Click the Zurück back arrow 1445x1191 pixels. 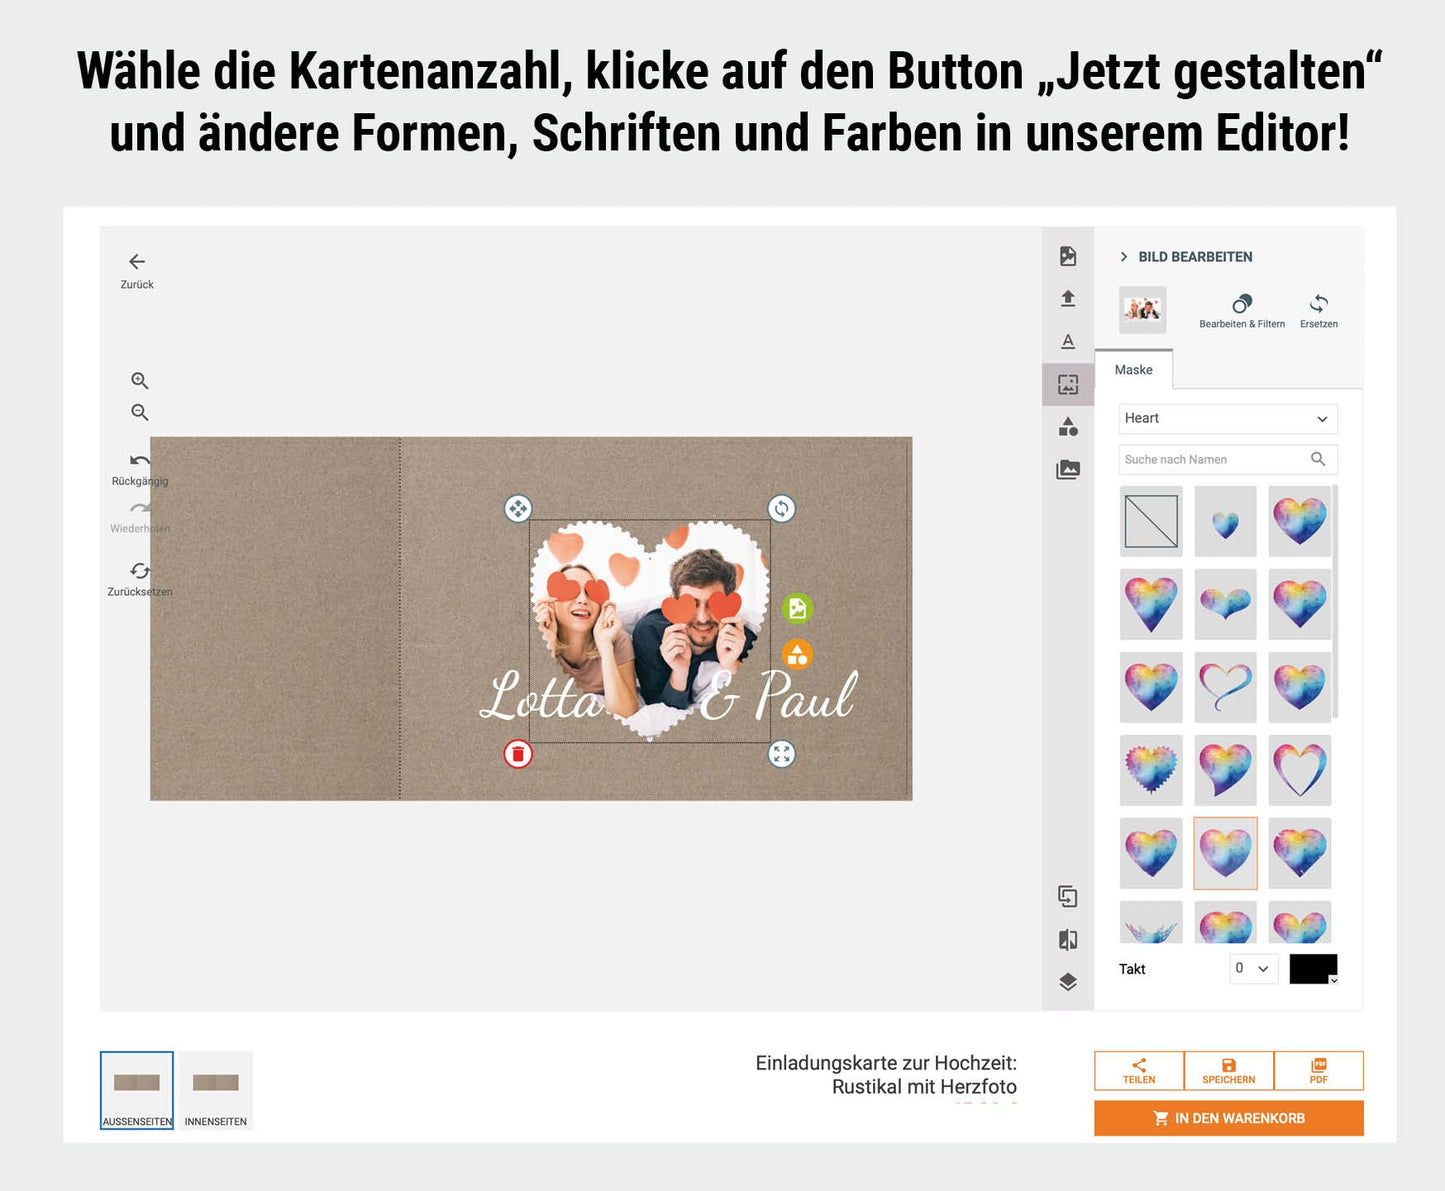tap(137, 262)
